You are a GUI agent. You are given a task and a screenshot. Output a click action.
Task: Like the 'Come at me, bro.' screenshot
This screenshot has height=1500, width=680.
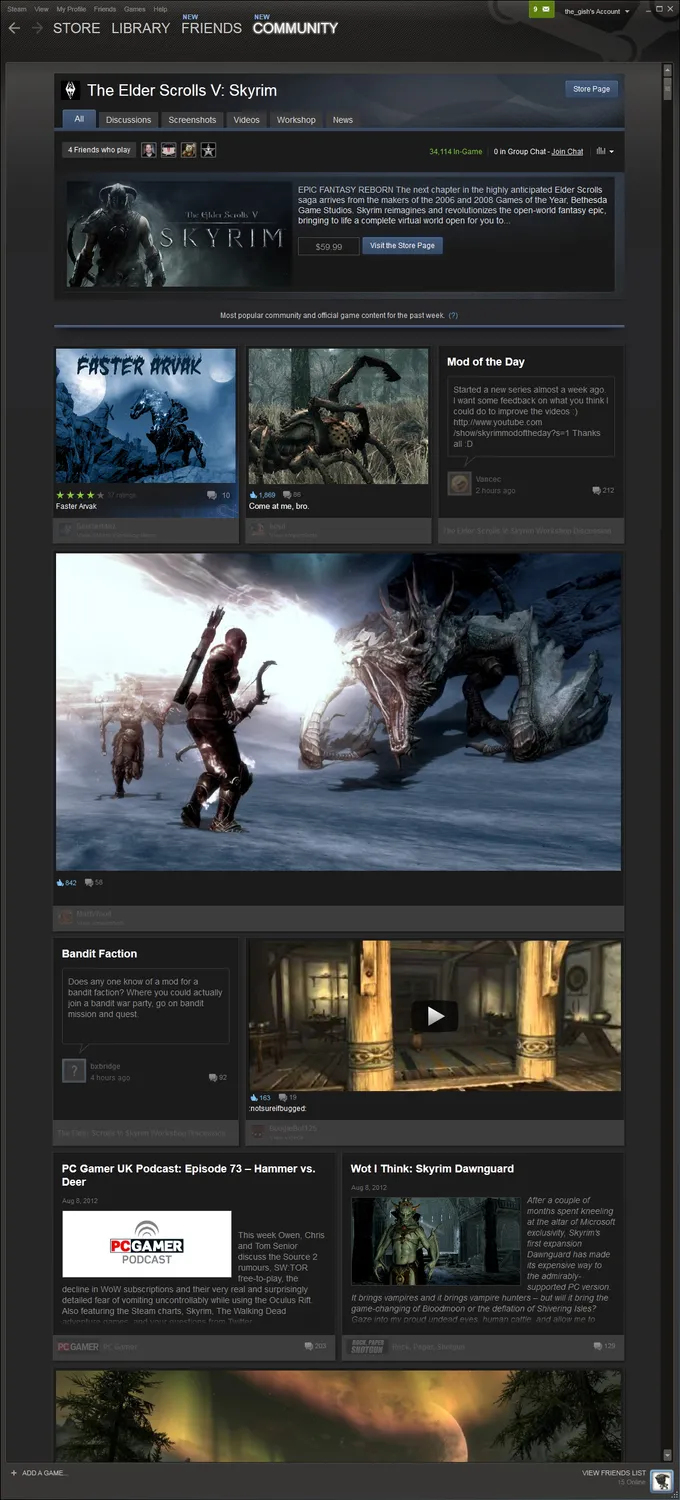(x=253, y=495)
